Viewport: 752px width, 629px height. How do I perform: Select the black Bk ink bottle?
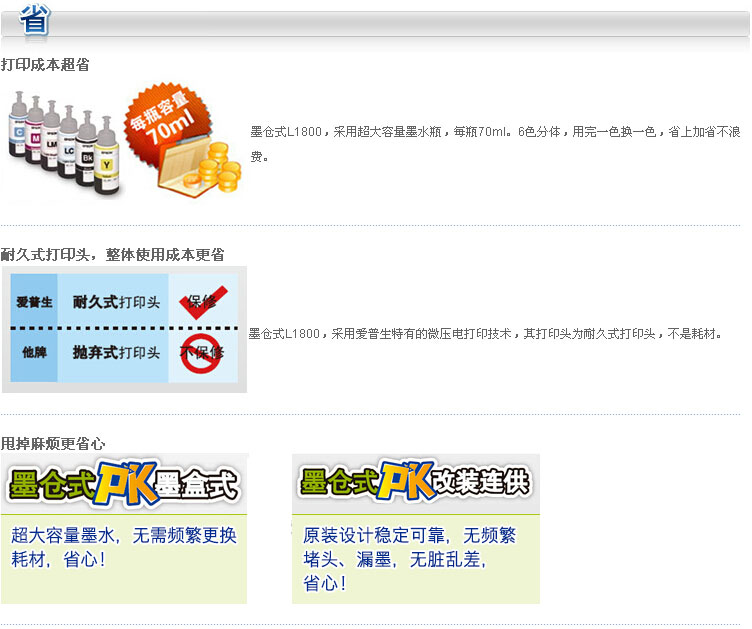[x=86, y=149]
